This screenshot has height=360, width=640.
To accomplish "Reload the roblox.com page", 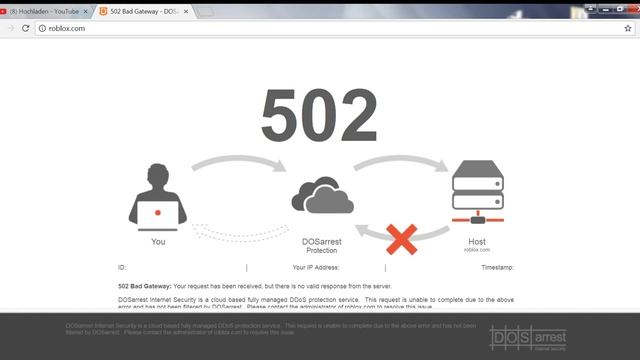I will [25, 28].
